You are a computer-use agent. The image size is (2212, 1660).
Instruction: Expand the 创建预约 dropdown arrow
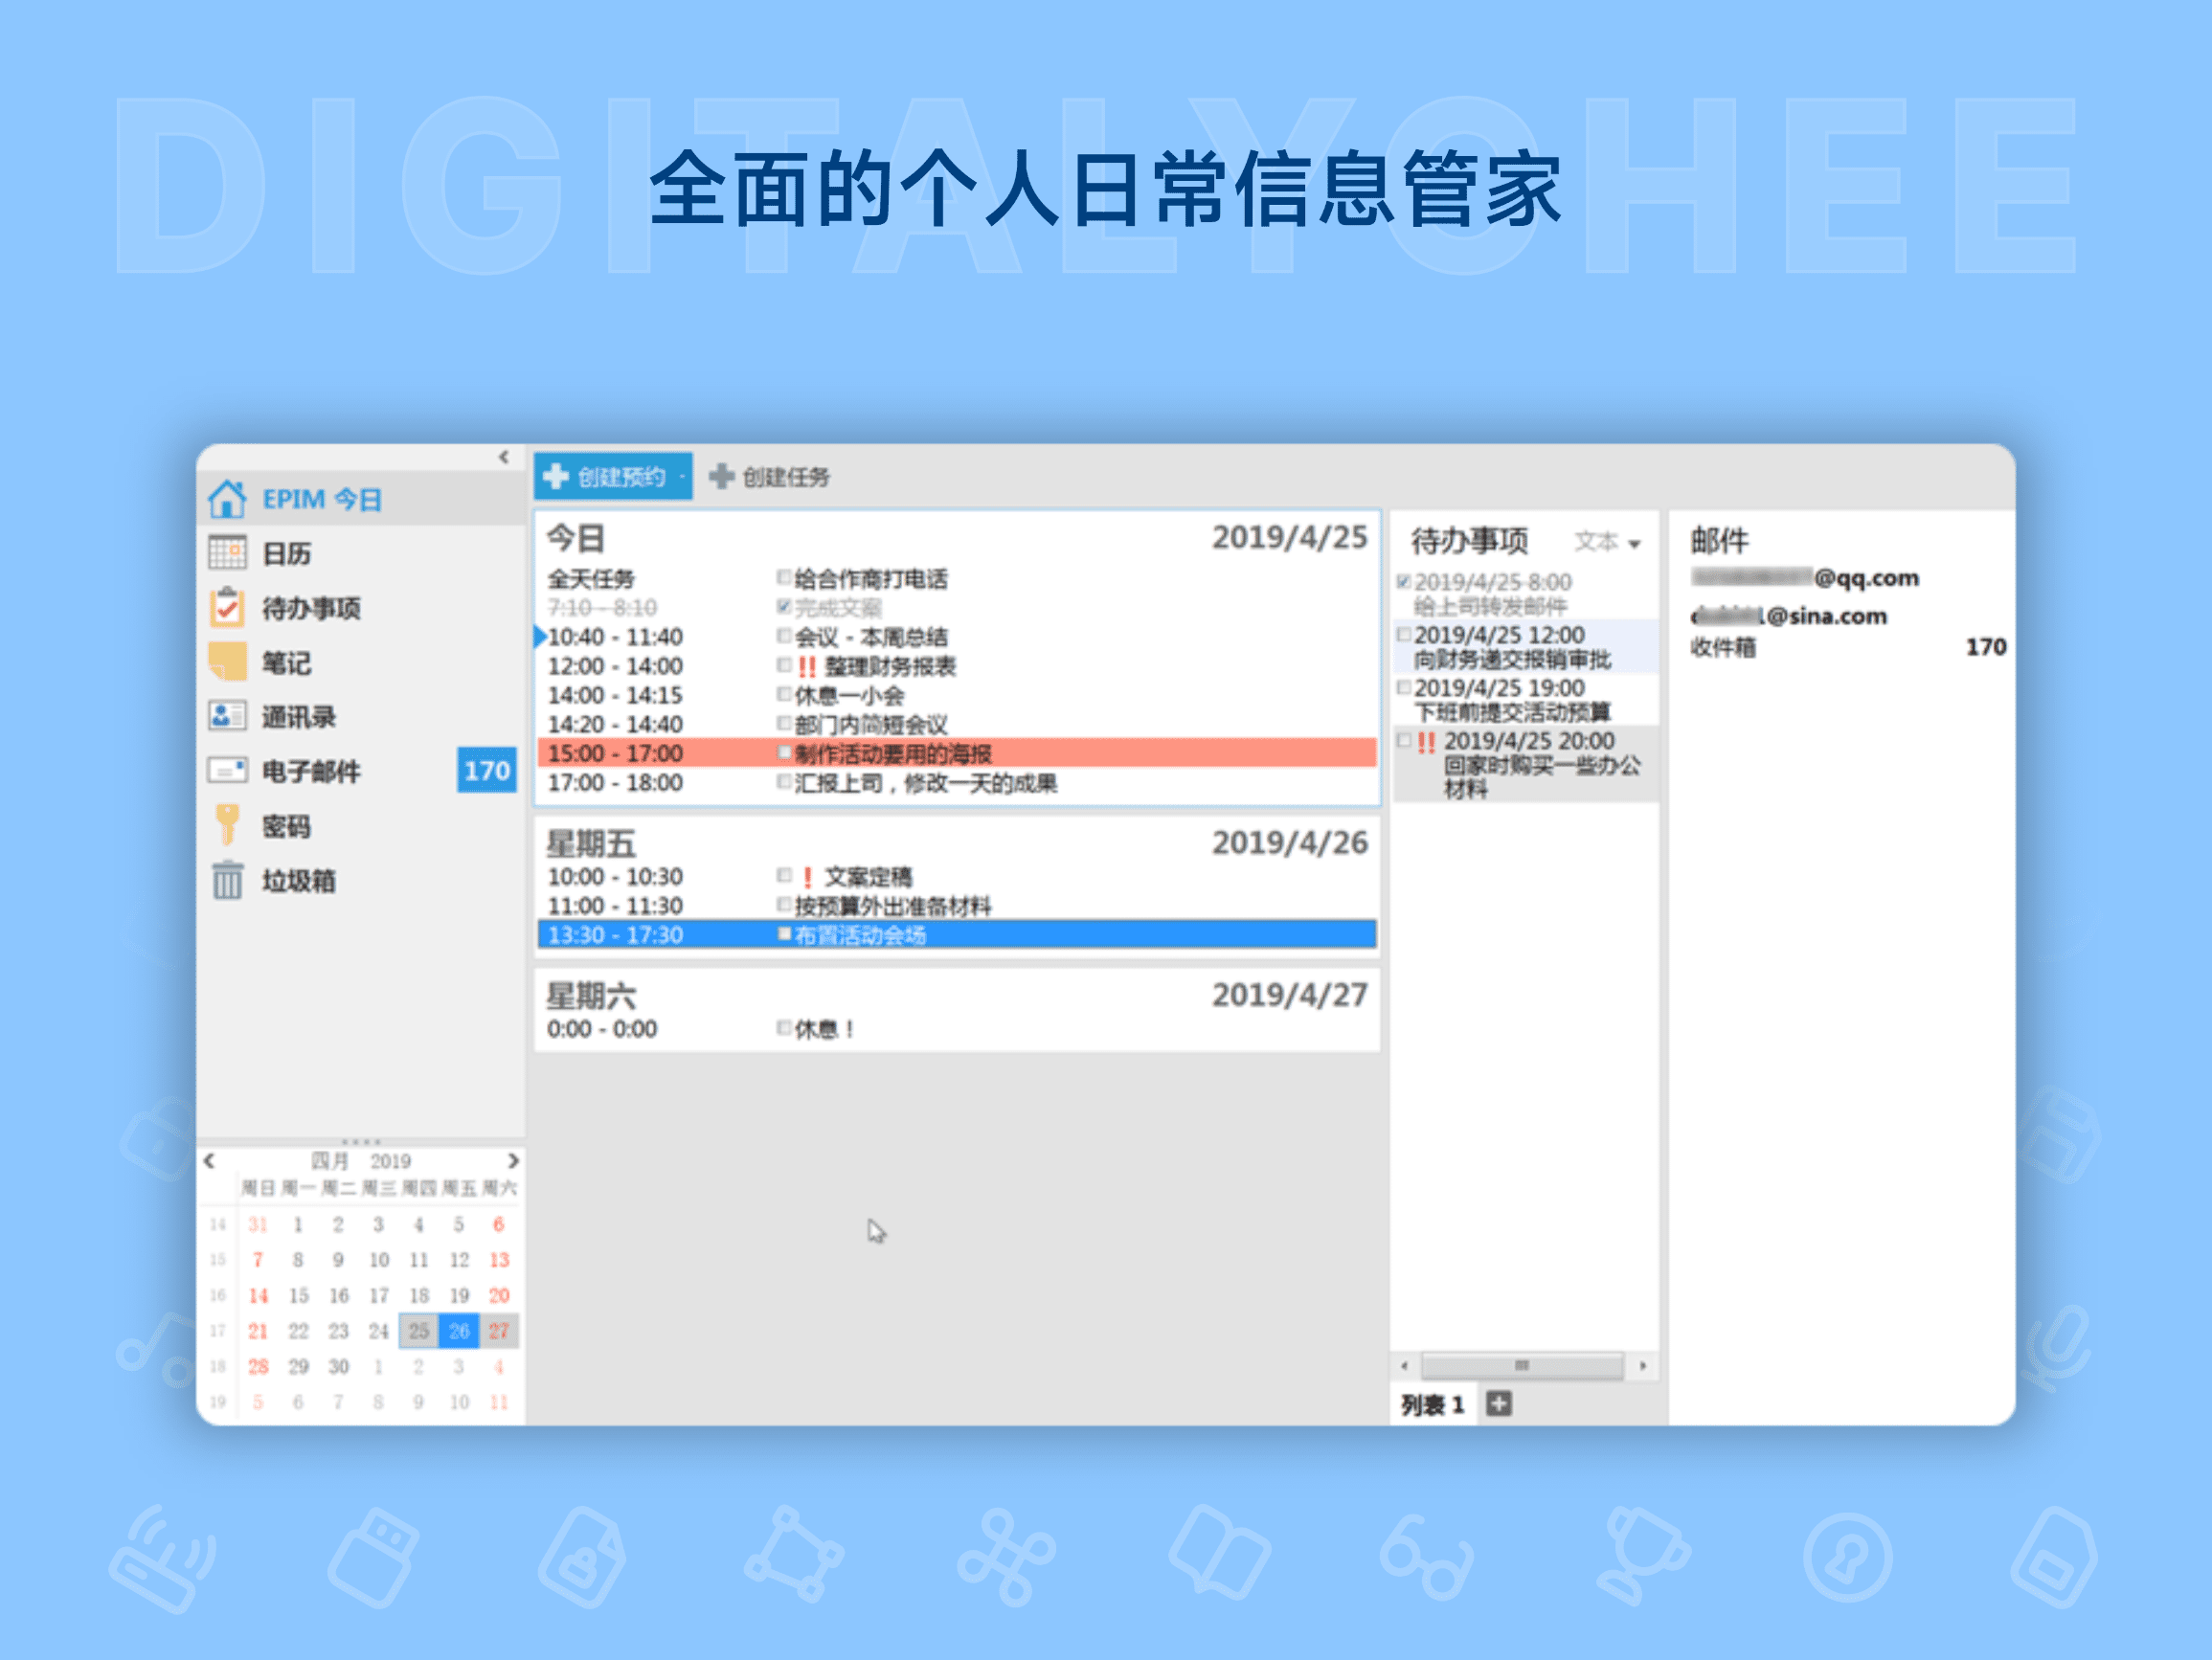[x=681, y=477]
